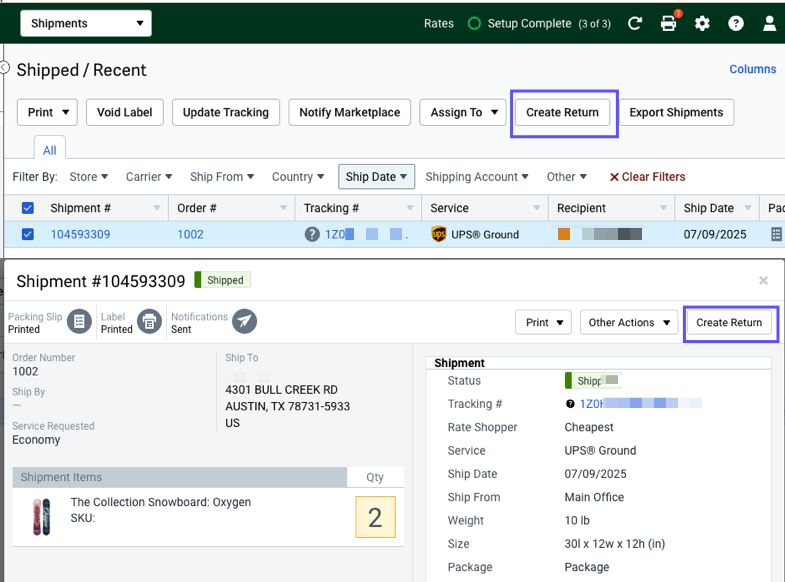Expand the Ship Date filter dropdown
The height and width of the screenshot is (582, 785).
[376, 177]
